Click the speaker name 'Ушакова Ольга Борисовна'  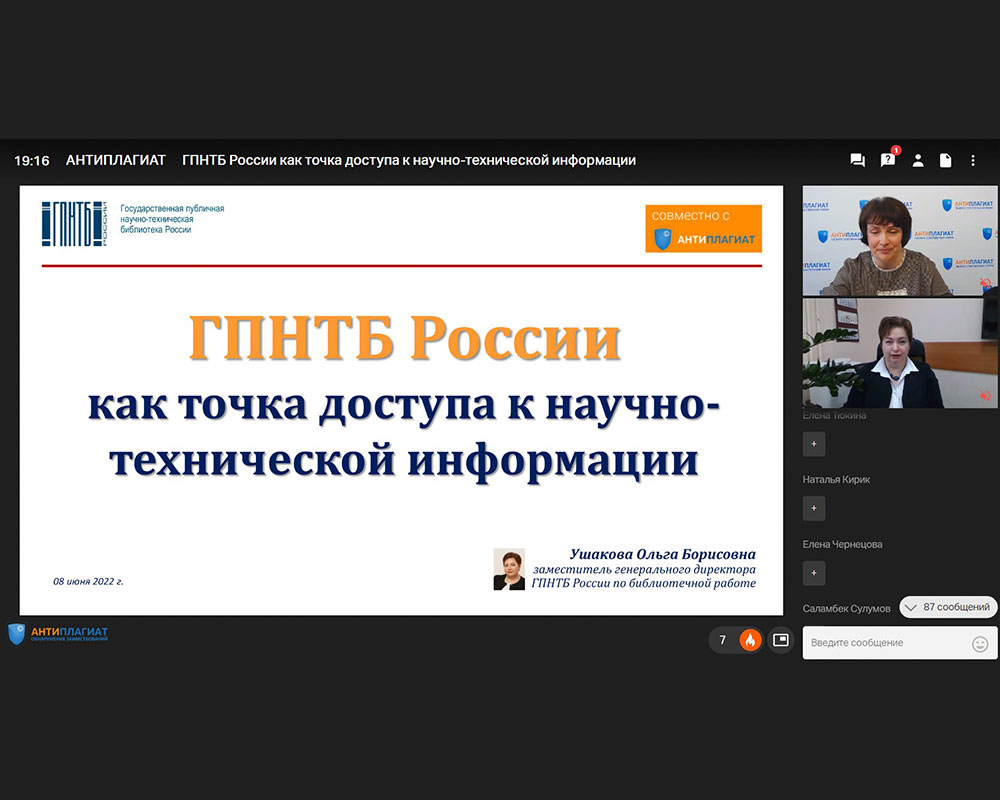[x=663, y=554]
